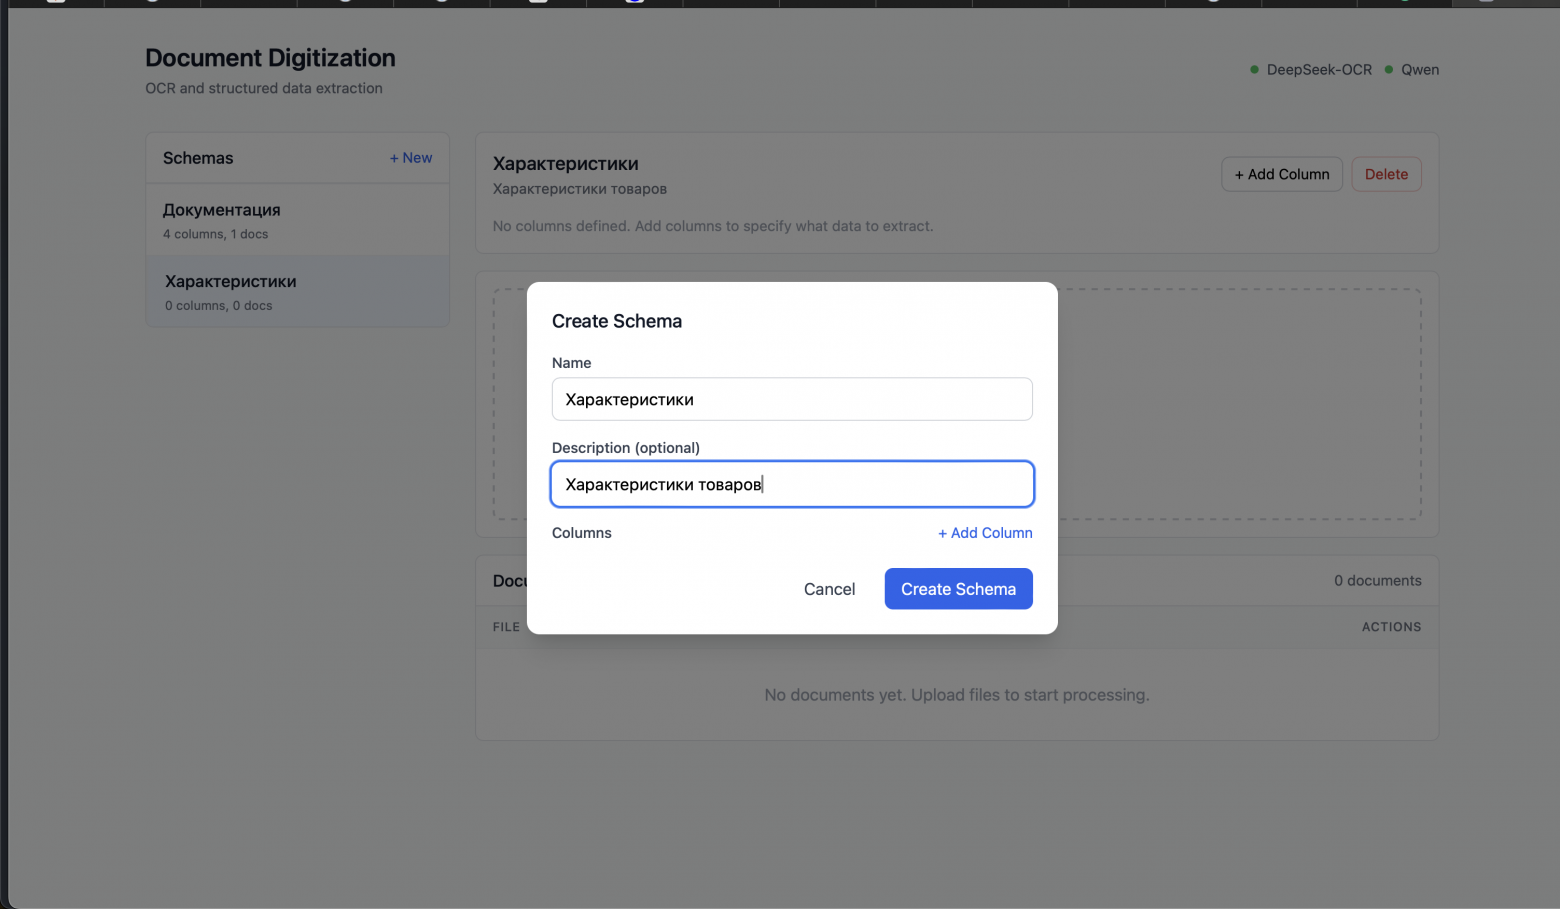Click the dashed upload drop area
Image resolution: width=1560 pixels, height=909 pixels.
[1238, 404]
